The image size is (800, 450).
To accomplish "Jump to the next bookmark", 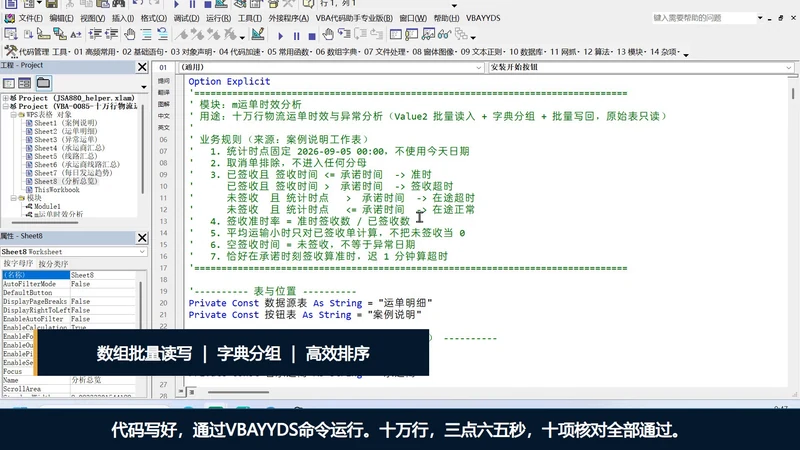I will 197,35.
